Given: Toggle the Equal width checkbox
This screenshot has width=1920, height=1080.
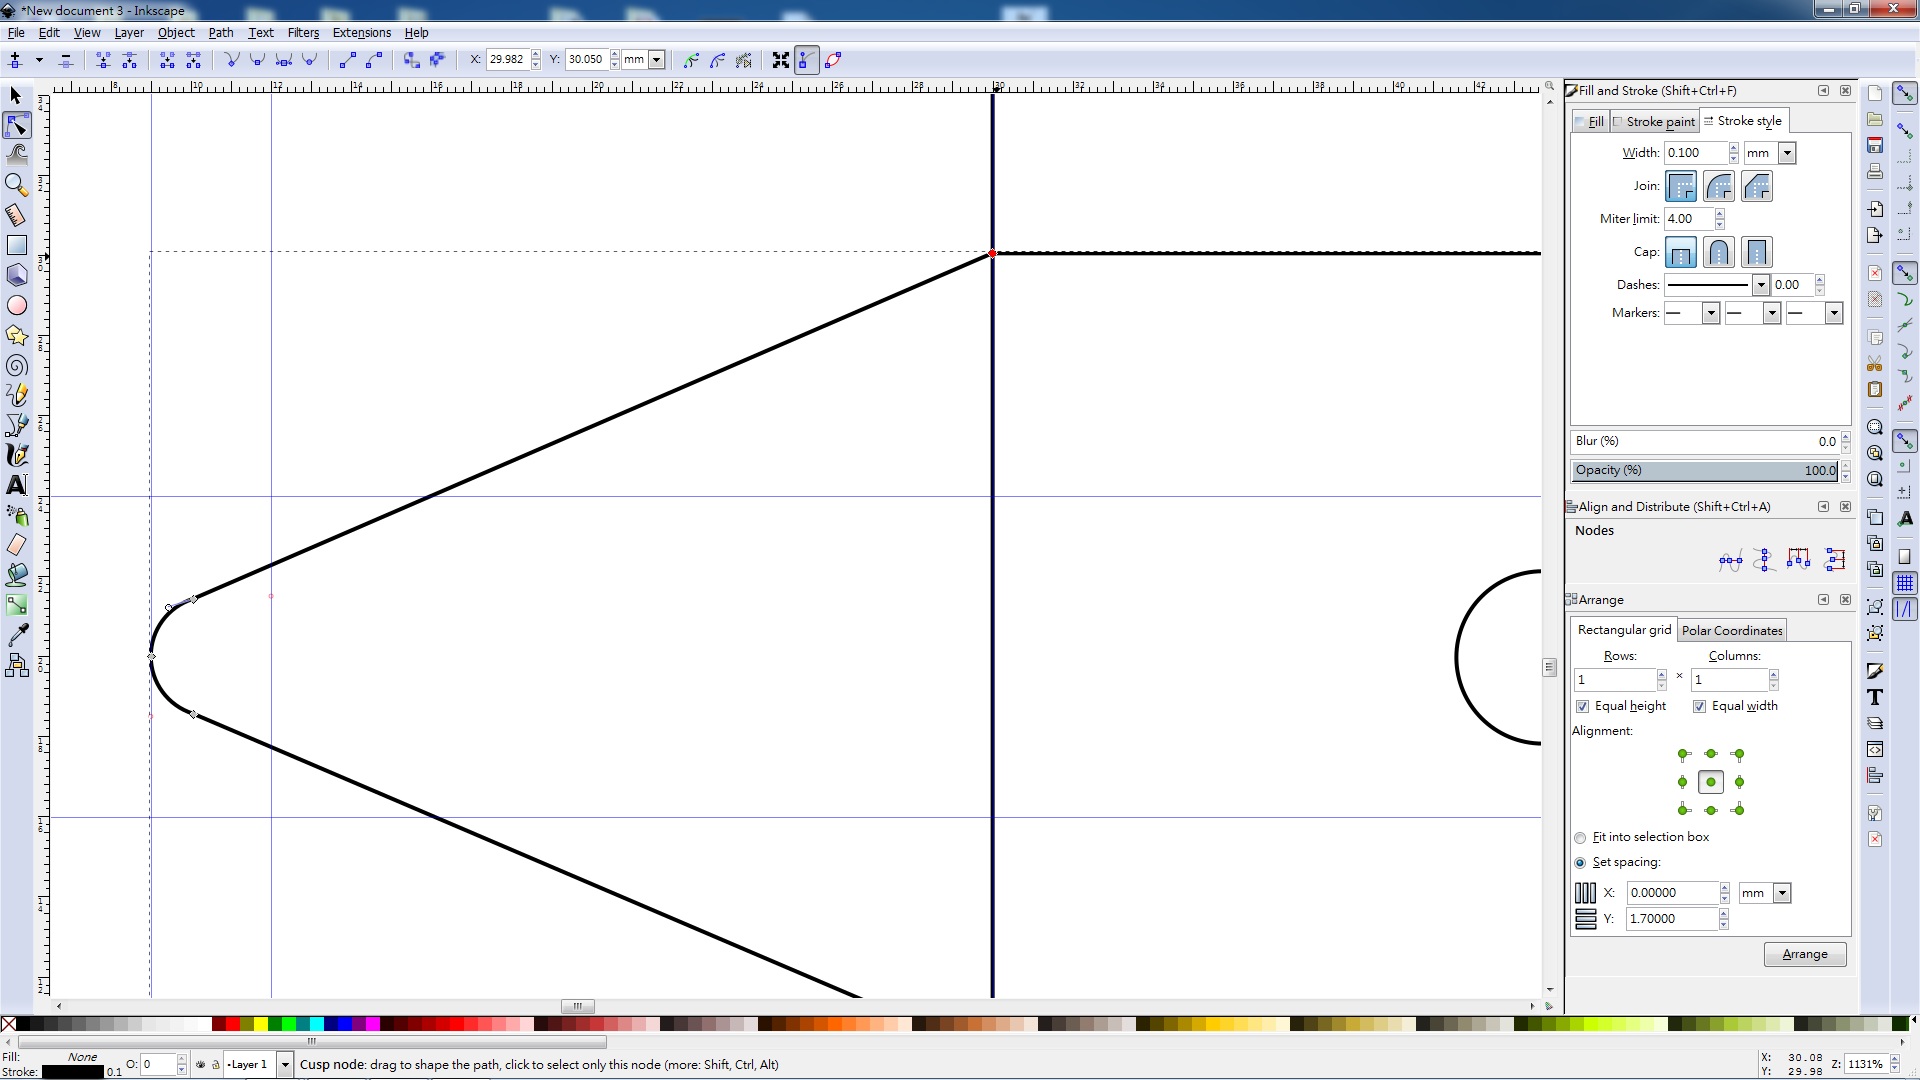Looking at the screenshot, I should click(1699, 706).
